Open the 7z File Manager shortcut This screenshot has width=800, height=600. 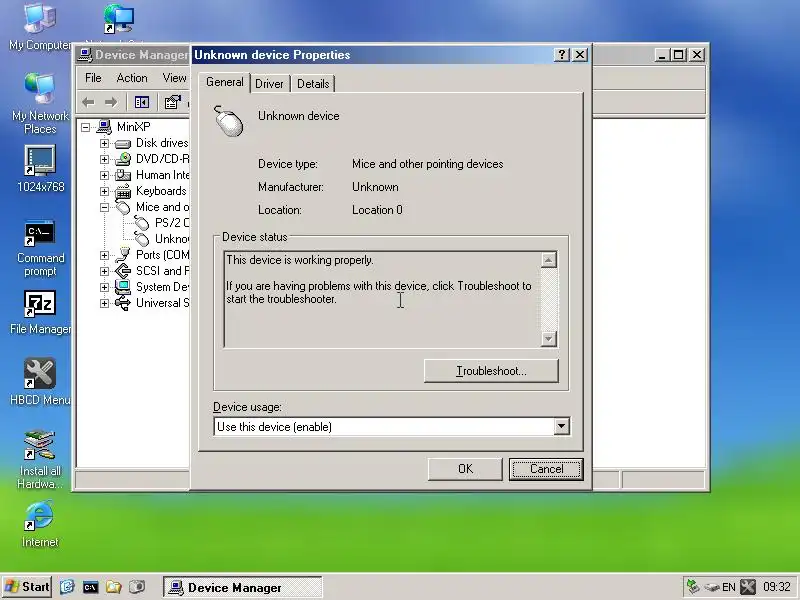[x=40, y=313]
